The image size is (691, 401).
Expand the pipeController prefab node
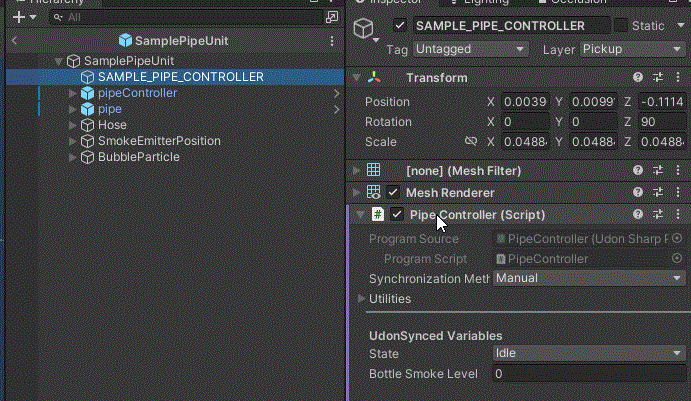pos(72,93)
